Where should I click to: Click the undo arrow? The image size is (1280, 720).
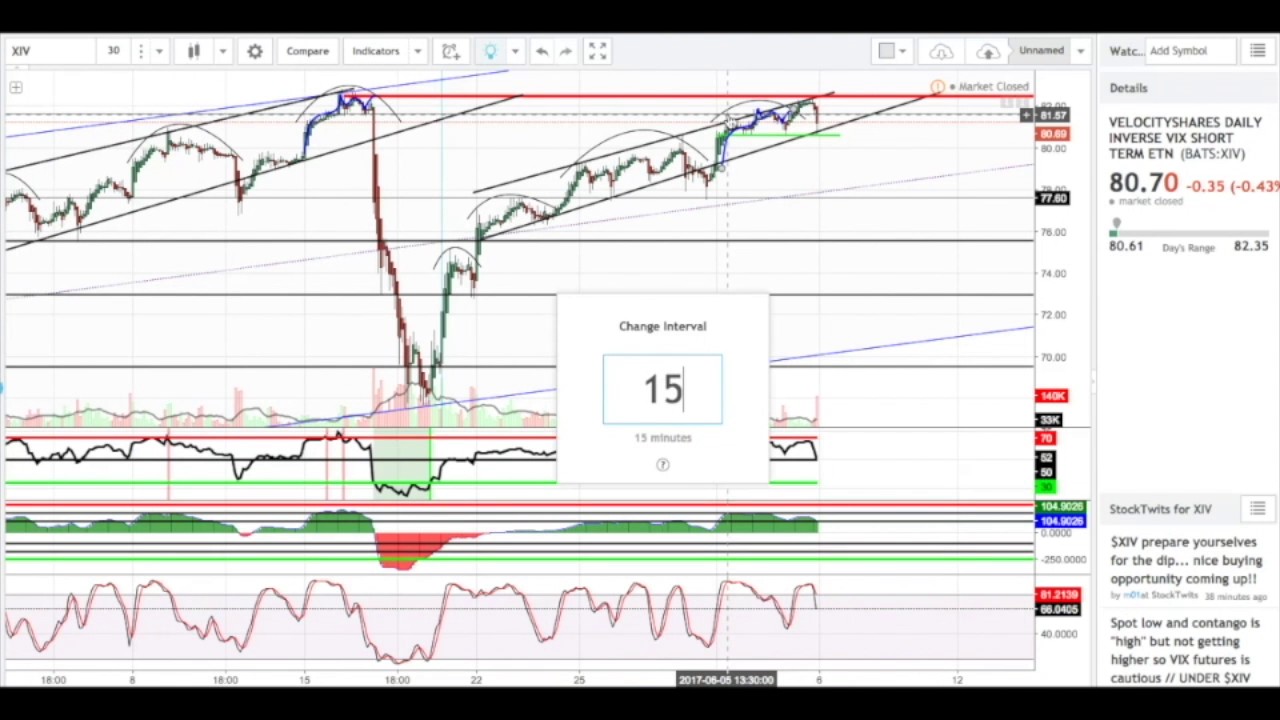542,51
